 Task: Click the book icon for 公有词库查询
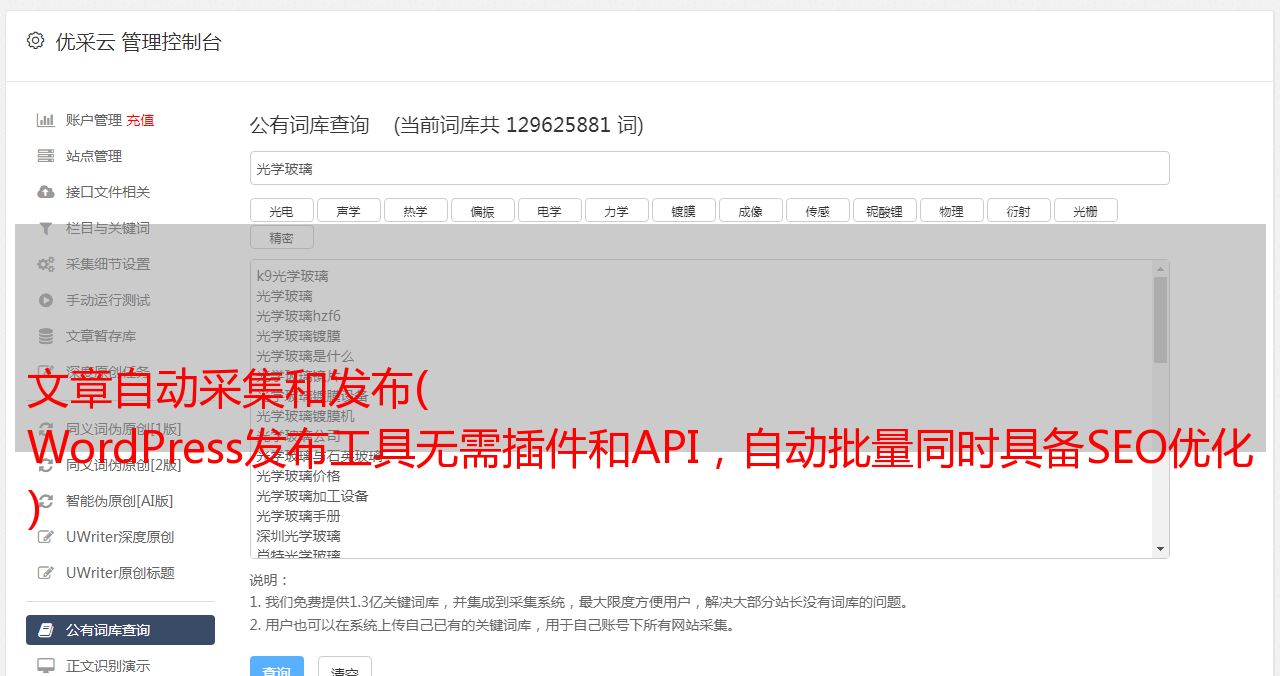click(46, 630)
